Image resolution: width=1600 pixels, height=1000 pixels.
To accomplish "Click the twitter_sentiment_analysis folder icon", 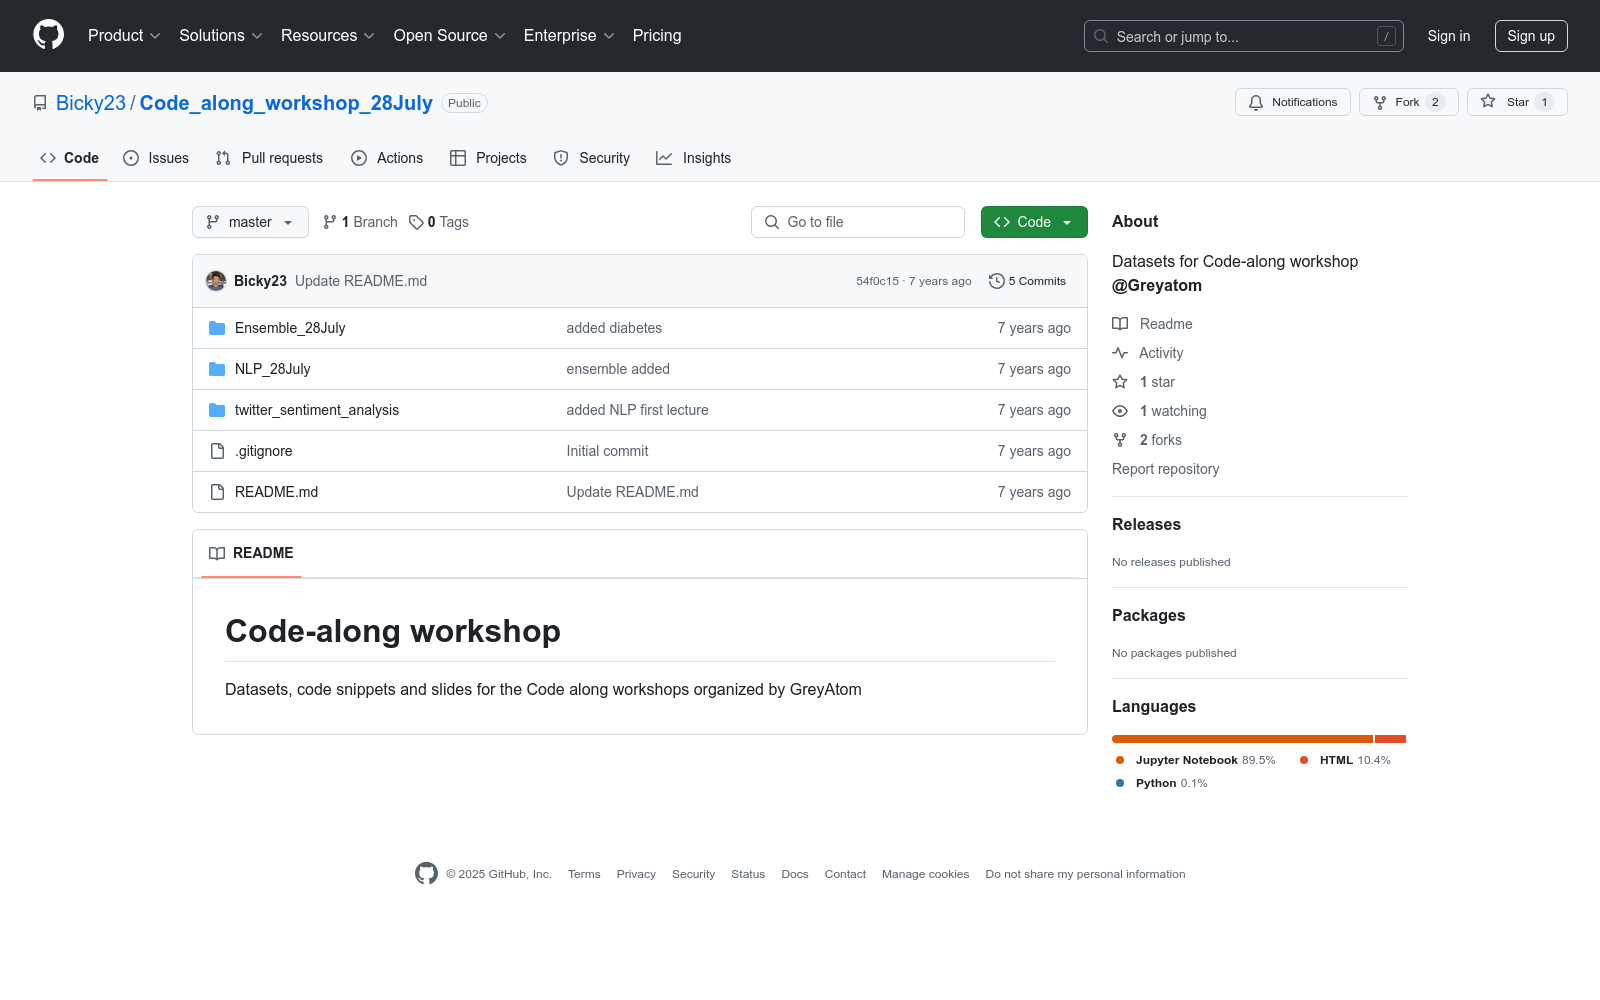I will pos(217,410).
